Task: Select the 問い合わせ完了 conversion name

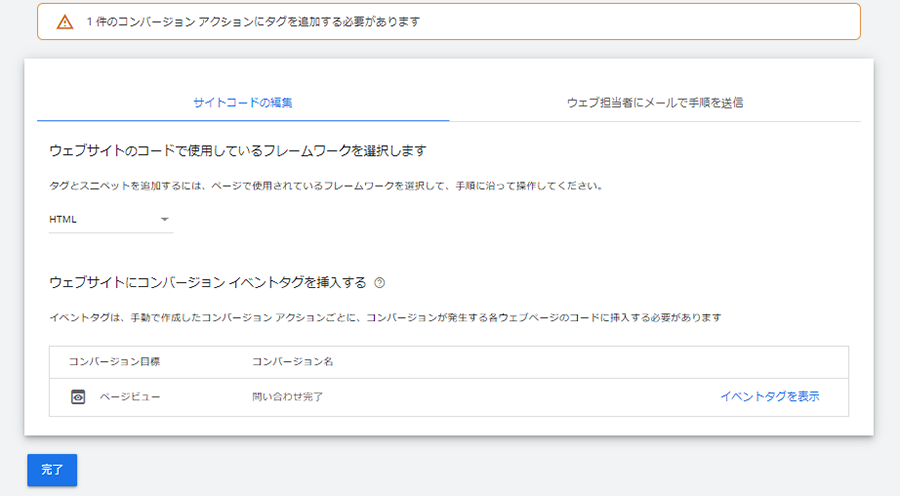Action: 288,397
